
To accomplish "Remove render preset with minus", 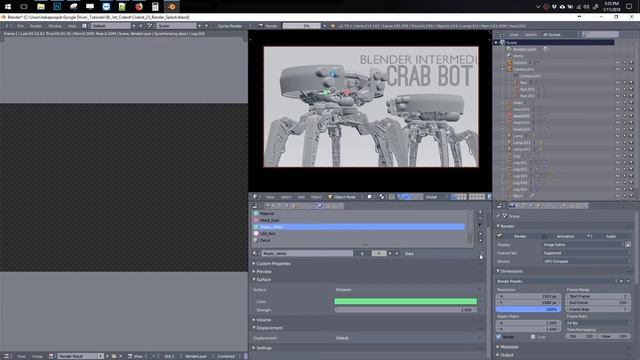I will click(x=628, y=281).
